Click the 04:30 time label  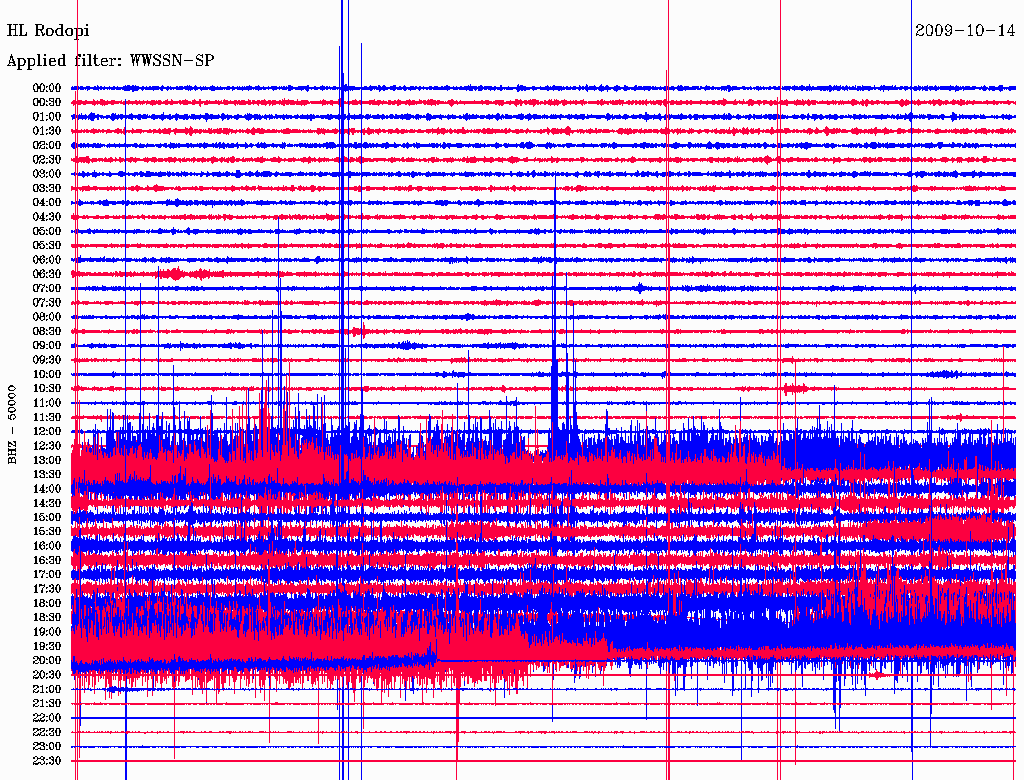[47, 217]
